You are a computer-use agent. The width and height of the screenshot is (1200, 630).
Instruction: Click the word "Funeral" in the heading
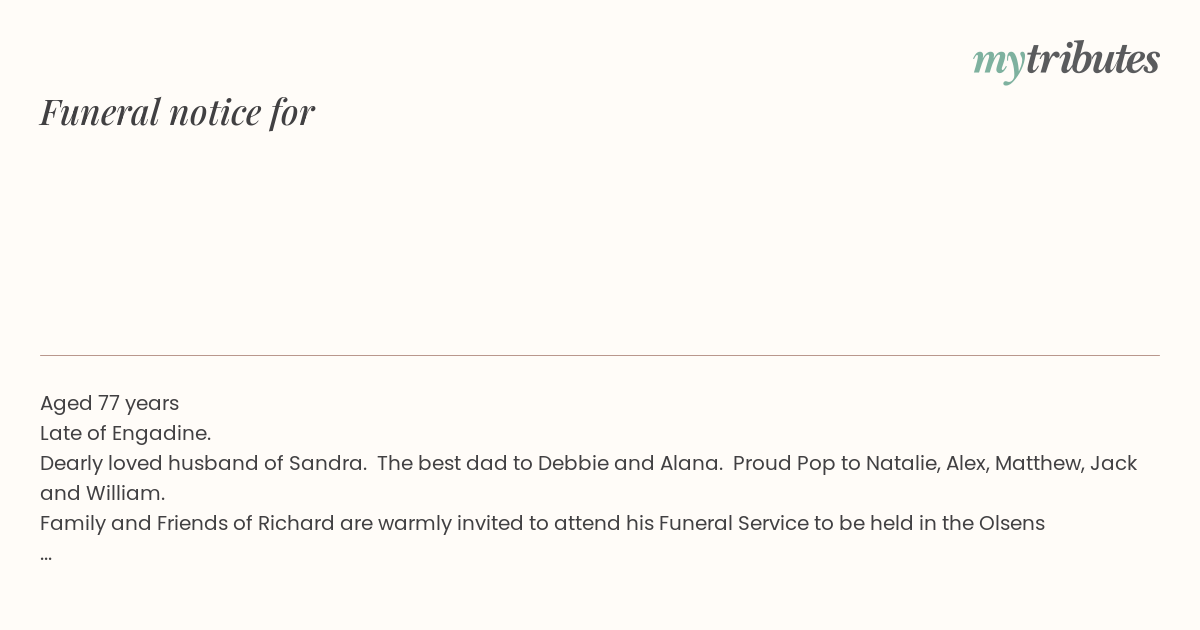tap(100, 112)
